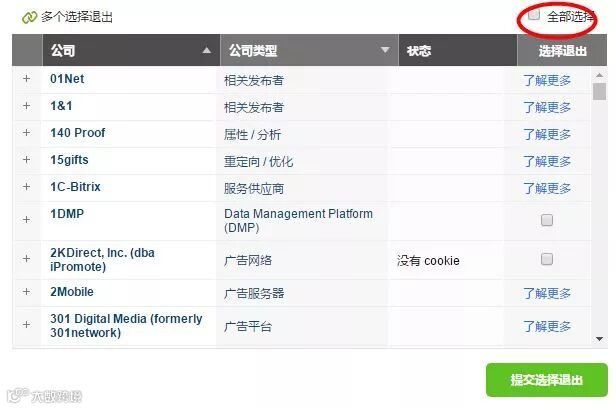Viewport: 616px width, 409px height.
Task: Click the 属性 / 分析 type cell
Action: [x=253, y=134]
